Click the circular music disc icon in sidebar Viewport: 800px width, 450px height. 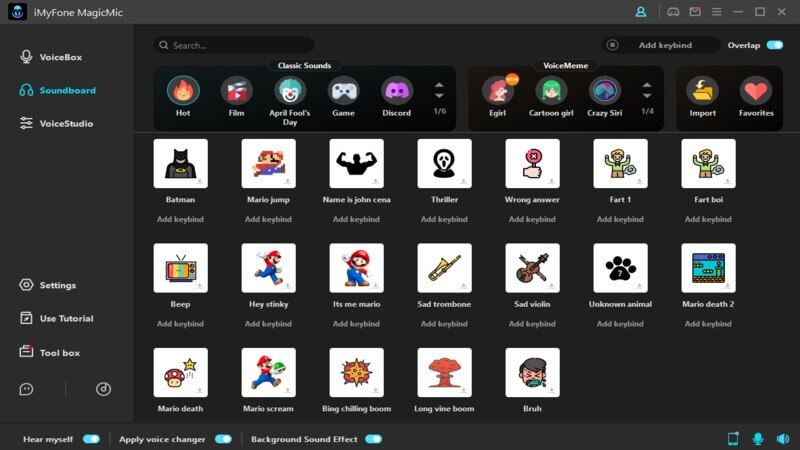click(104, 389)
